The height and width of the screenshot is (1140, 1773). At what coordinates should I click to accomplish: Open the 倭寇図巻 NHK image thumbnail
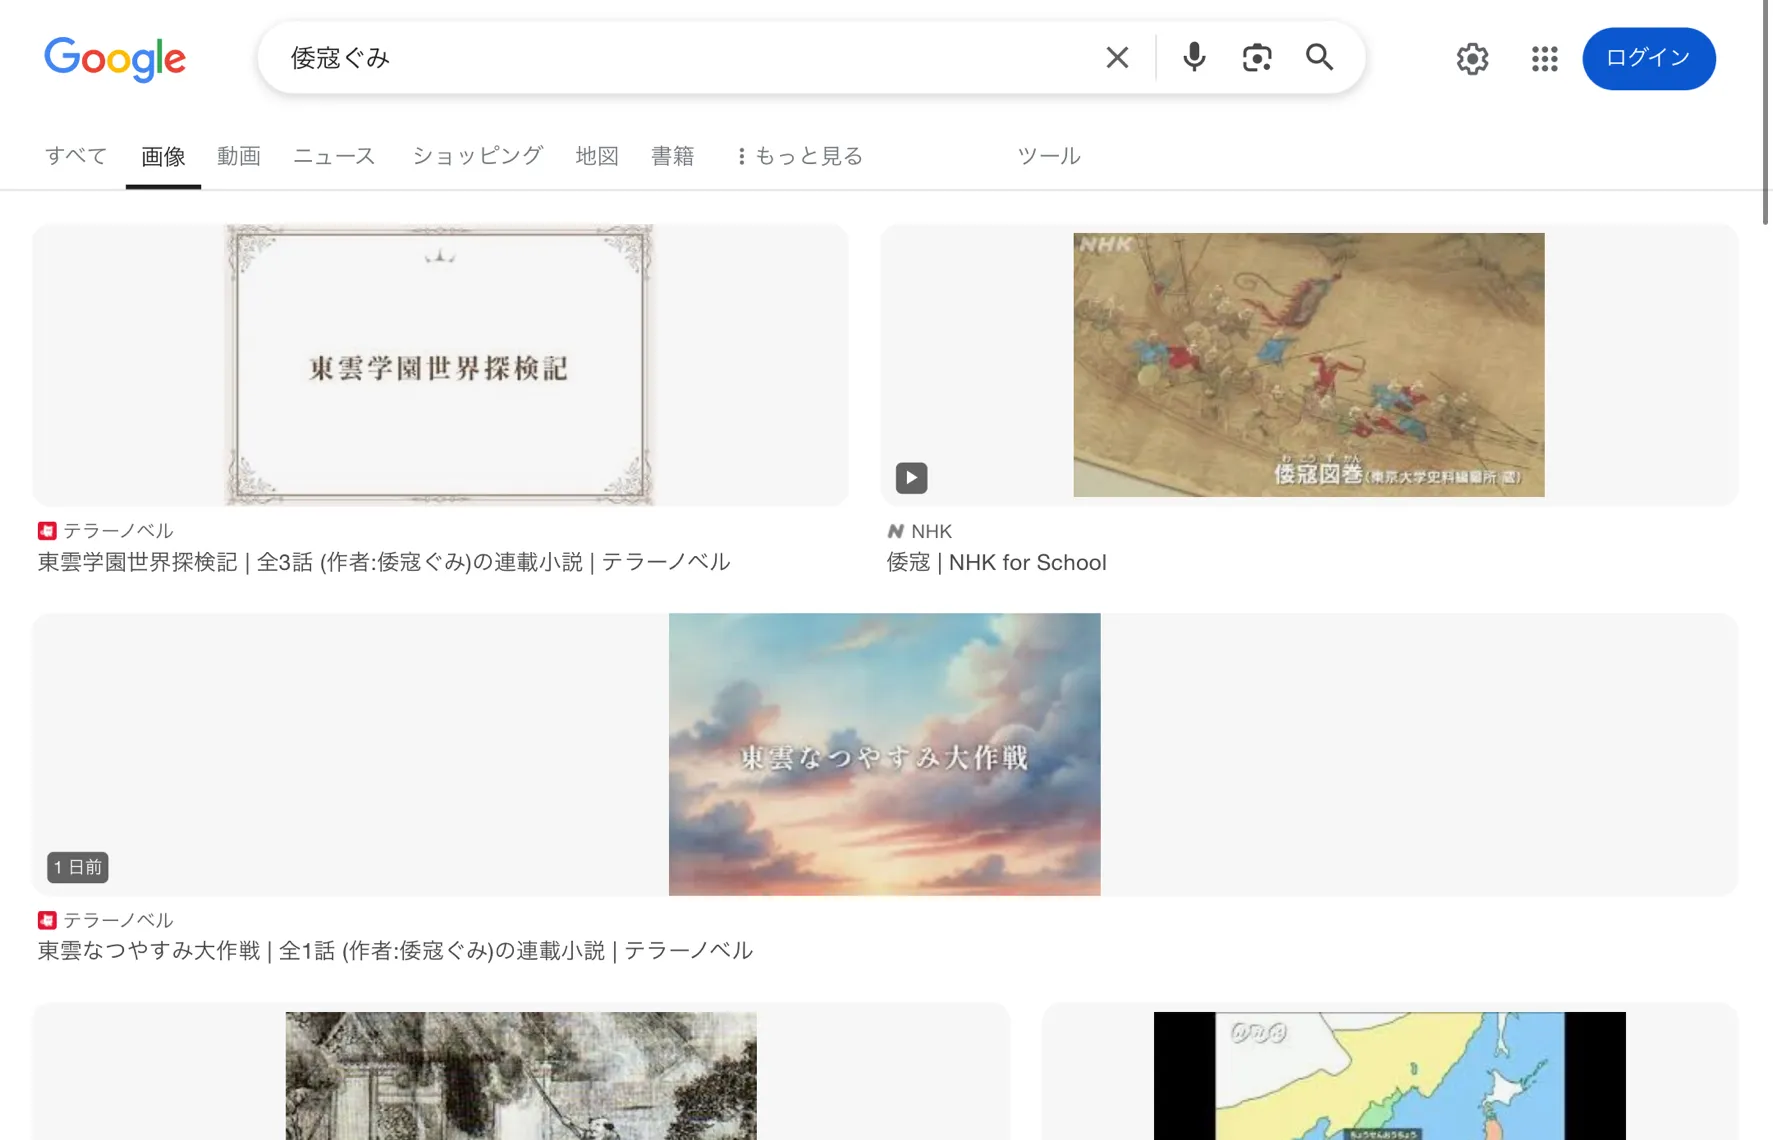[1309, 365]
